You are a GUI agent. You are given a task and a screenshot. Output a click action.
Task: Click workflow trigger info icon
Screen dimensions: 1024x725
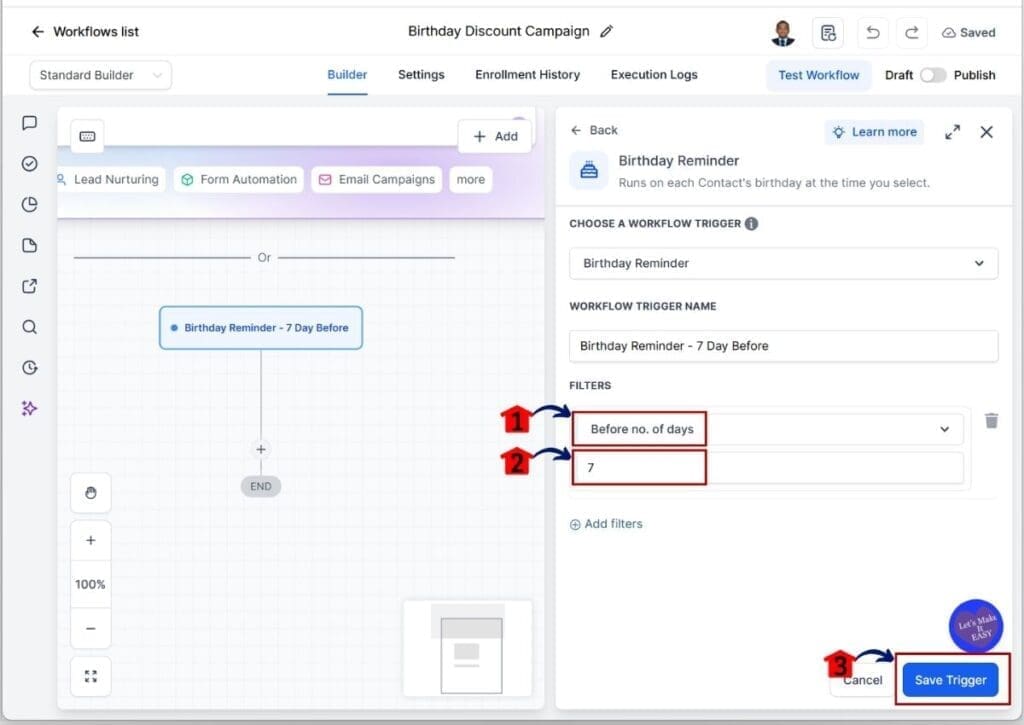pyautogui.click(x=752, y=223)
